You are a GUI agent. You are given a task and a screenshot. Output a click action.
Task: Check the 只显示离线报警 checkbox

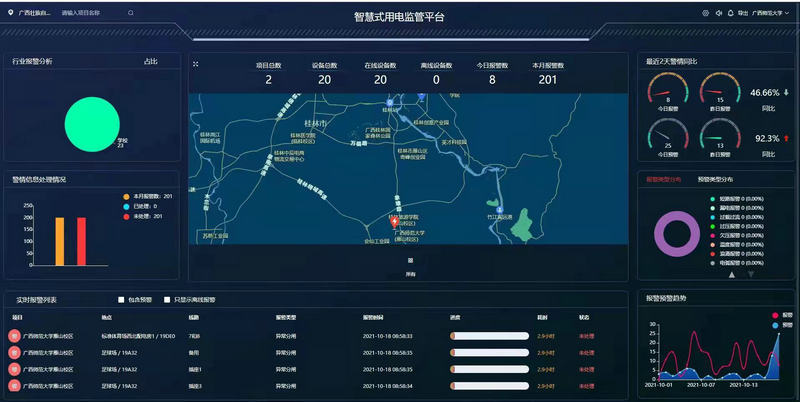click(x=167, y=300)
